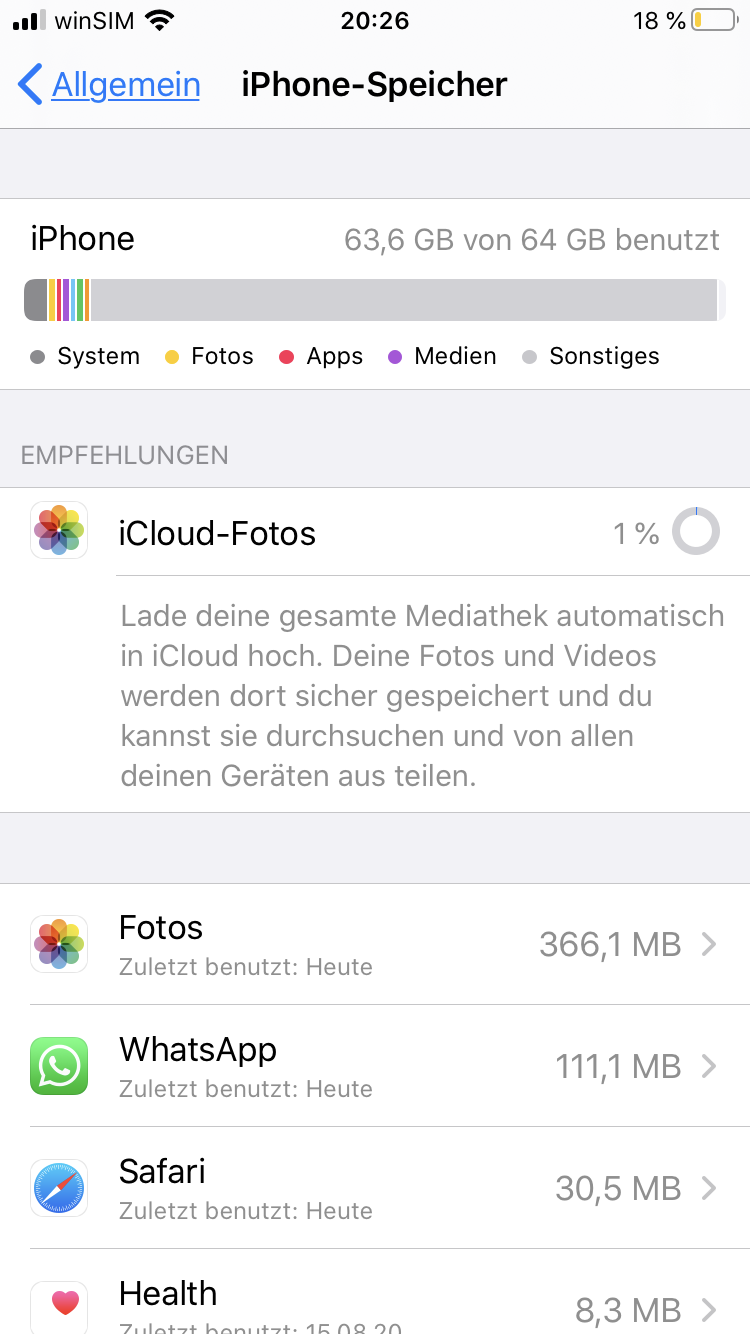
Task: Tap the yellow Fotos legend dot
Action: (x=172, y=357)
